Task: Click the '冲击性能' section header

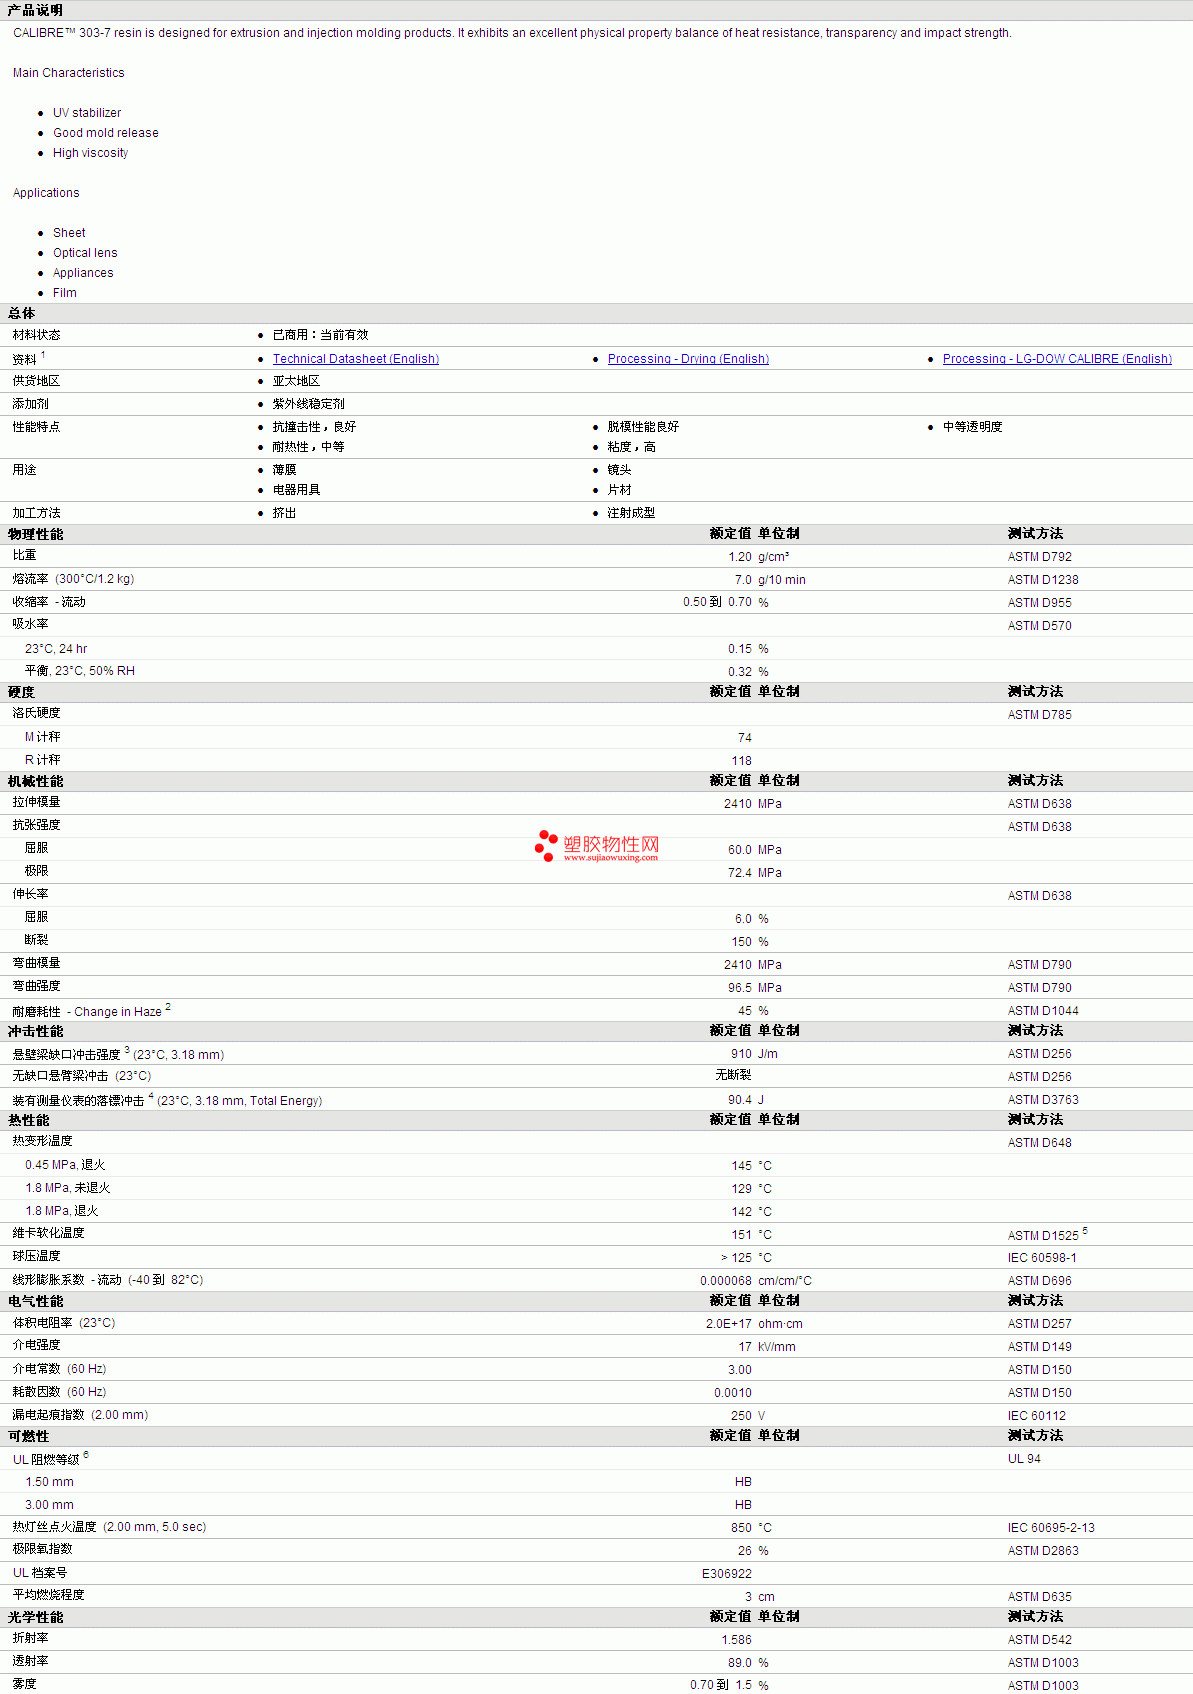Action: (x=36, y=1031)
